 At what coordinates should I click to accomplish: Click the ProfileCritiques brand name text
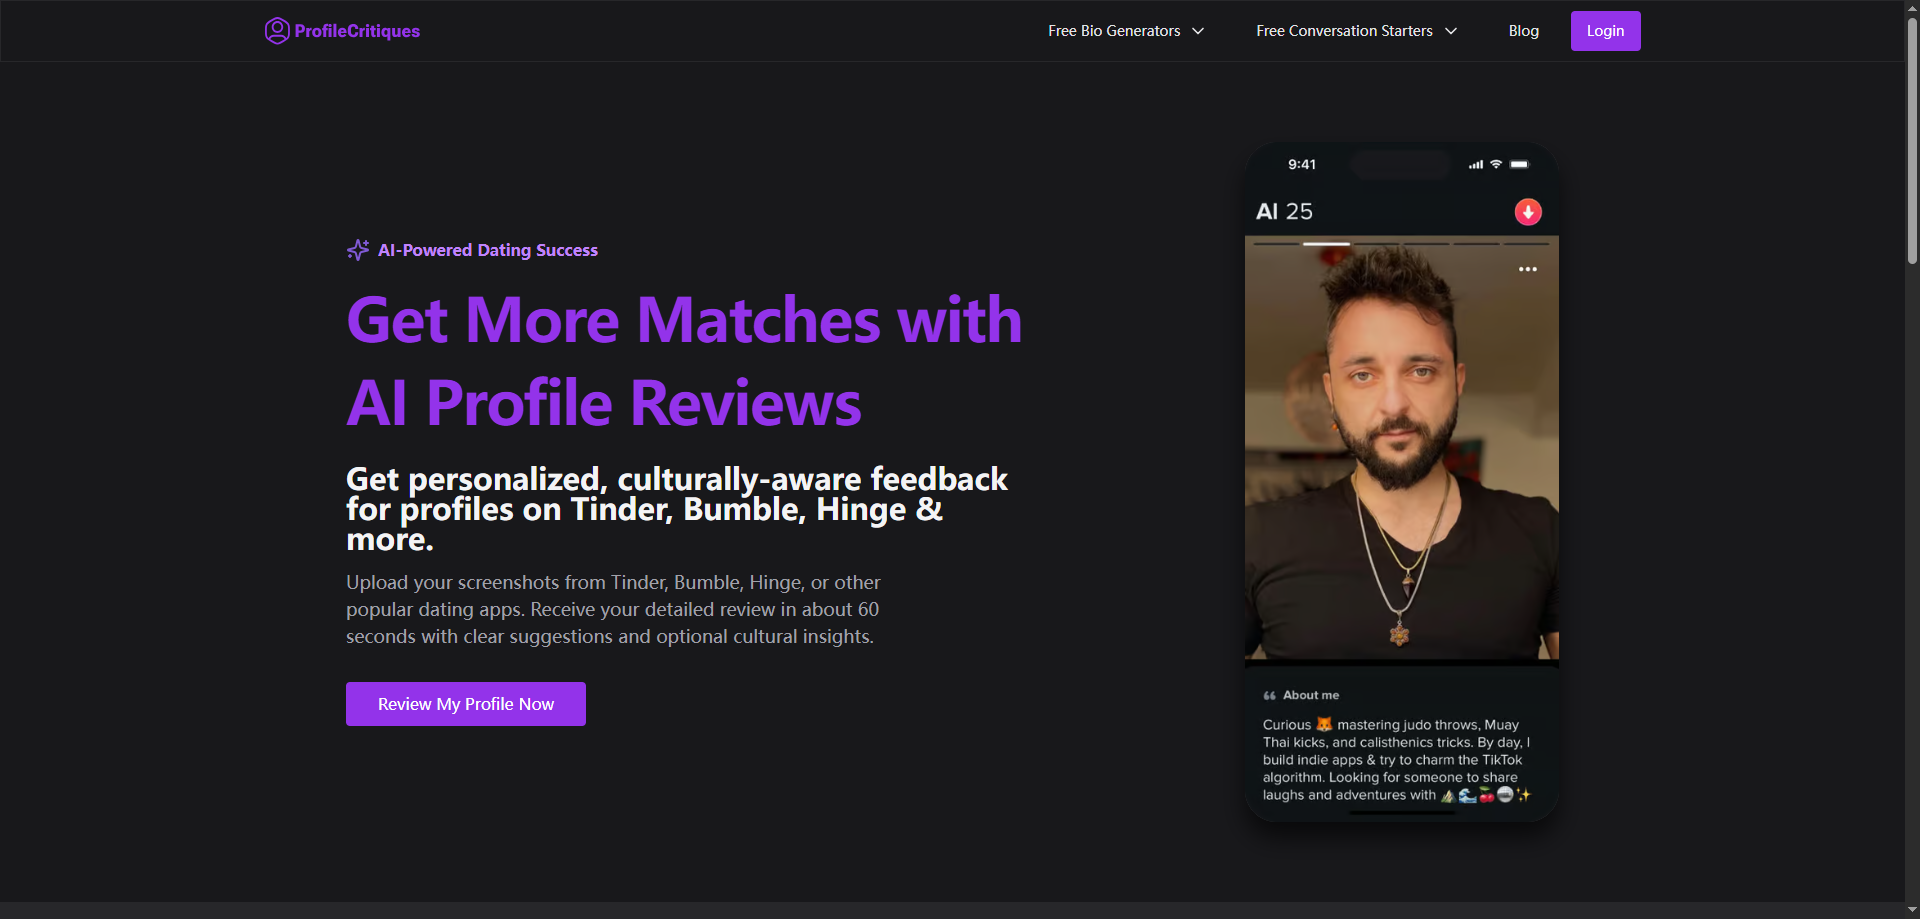357,31
